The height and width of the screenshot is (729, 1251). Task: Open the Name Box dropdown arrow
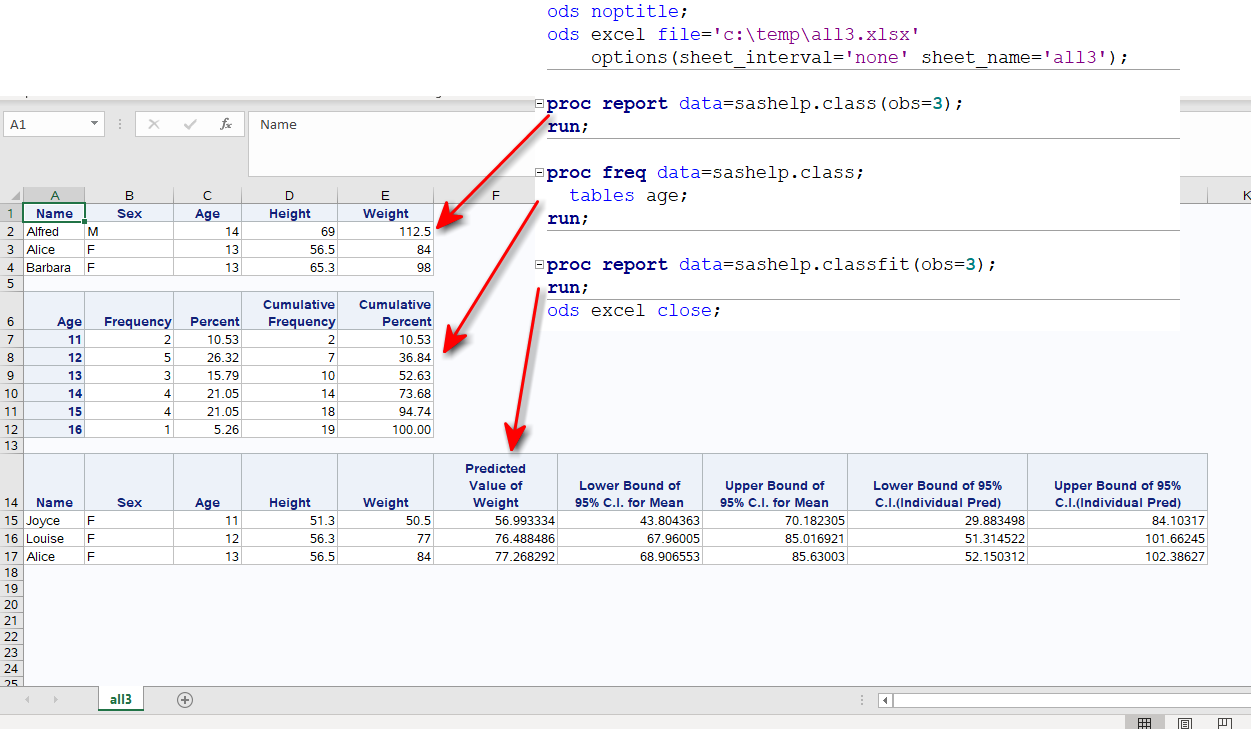(x=95, y=124)
